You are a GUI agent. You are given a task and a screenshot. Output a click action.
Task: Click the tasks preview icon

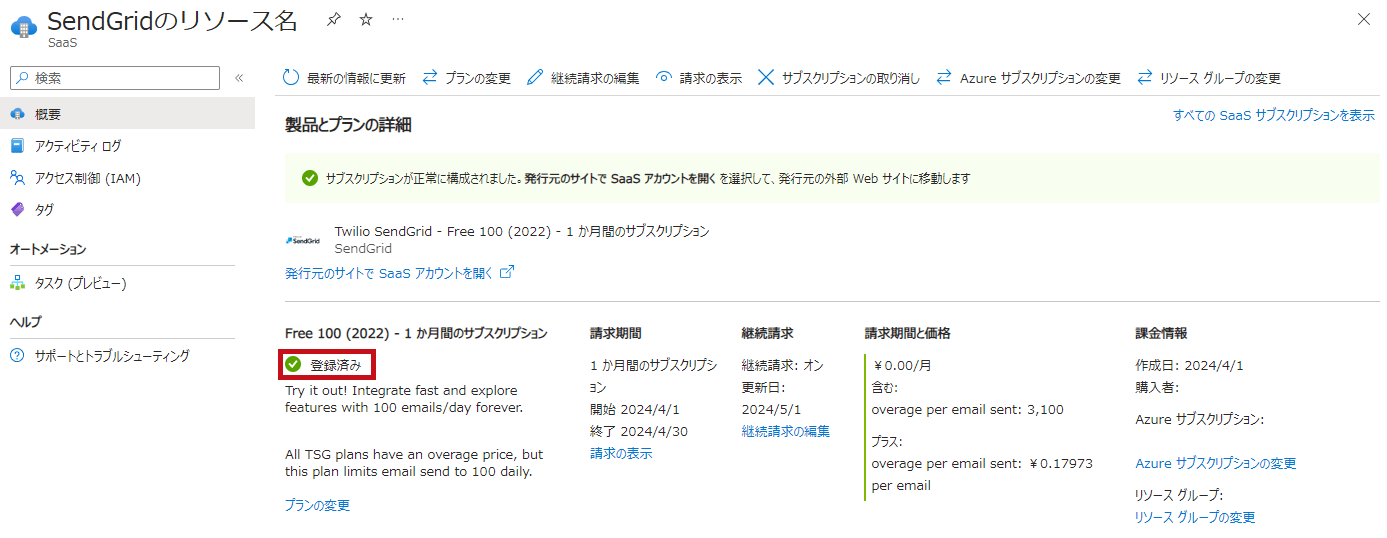(17, 283)
